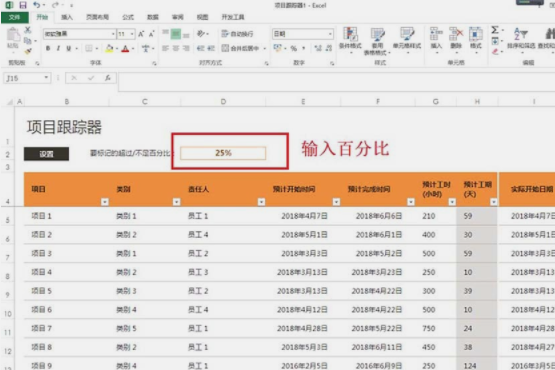Toggle underline formatting
The image size is (555, 370).
pyautogui.click(x=69, y=48)
